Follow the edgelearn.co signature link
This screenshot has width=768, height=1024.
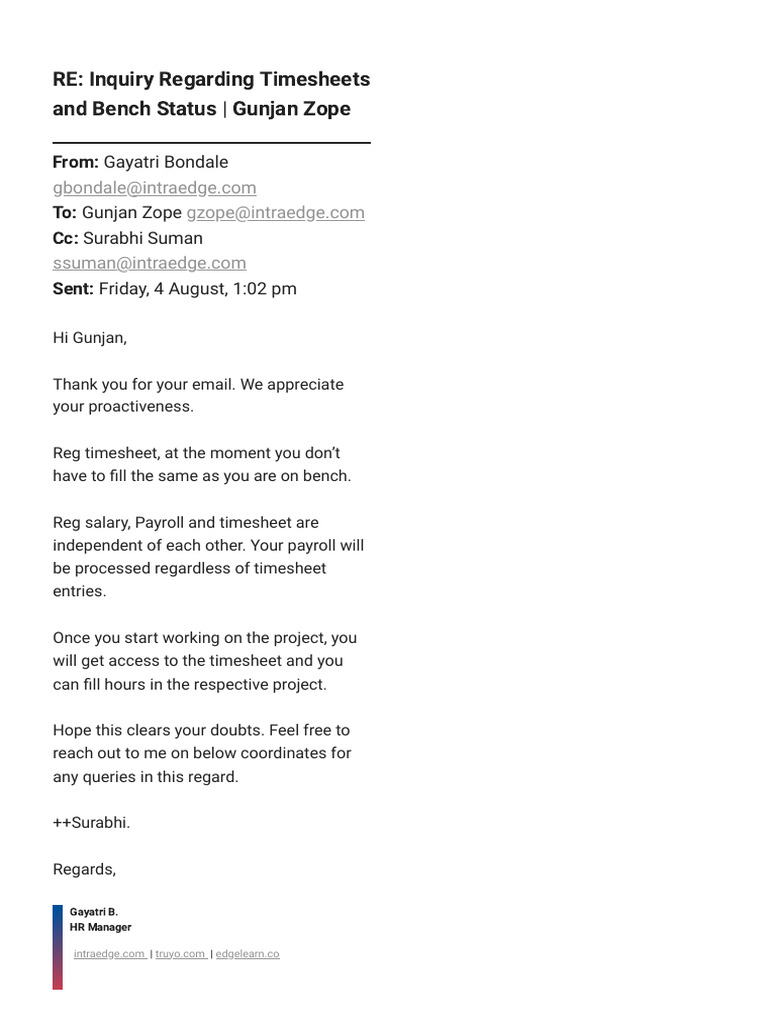point(247,954)
